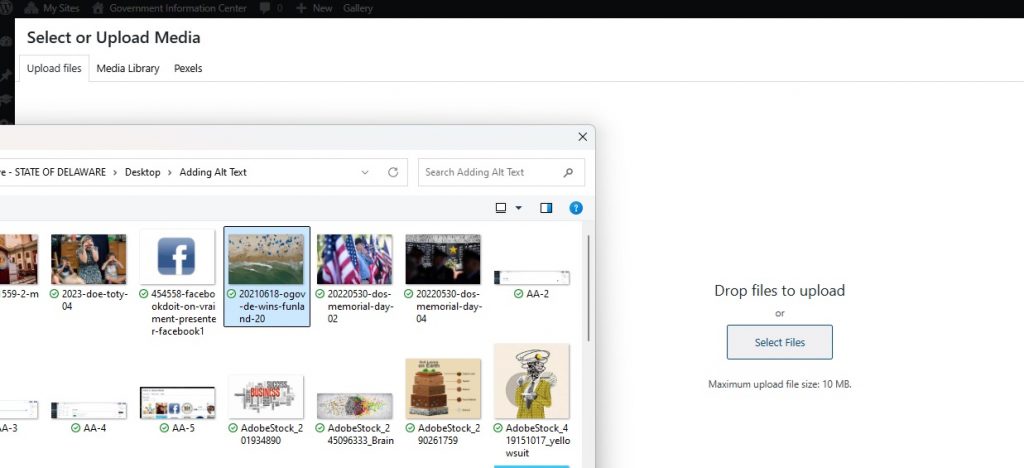1024x468 pixels.
Task: Refresh the Adding Alt Text folder
Action: [393, 172]
